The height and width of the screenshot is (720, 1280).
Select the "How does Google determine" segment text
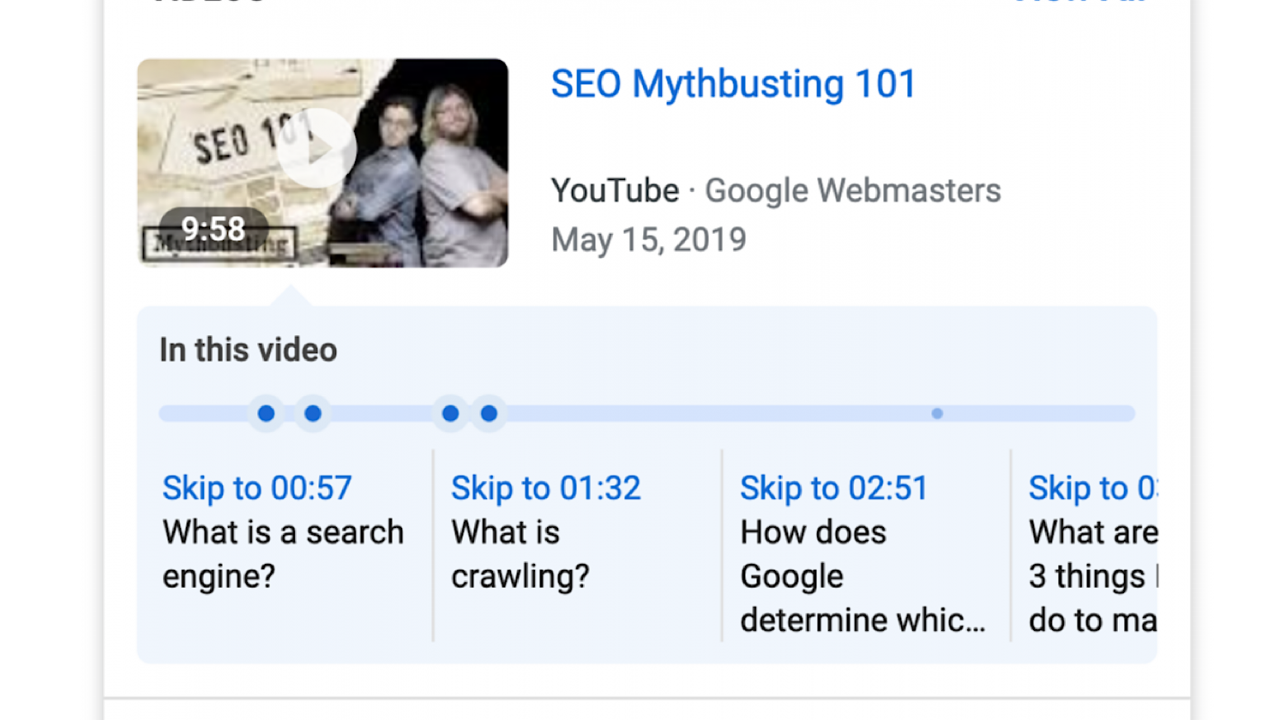pyautogui.click(x=862, y=576)
